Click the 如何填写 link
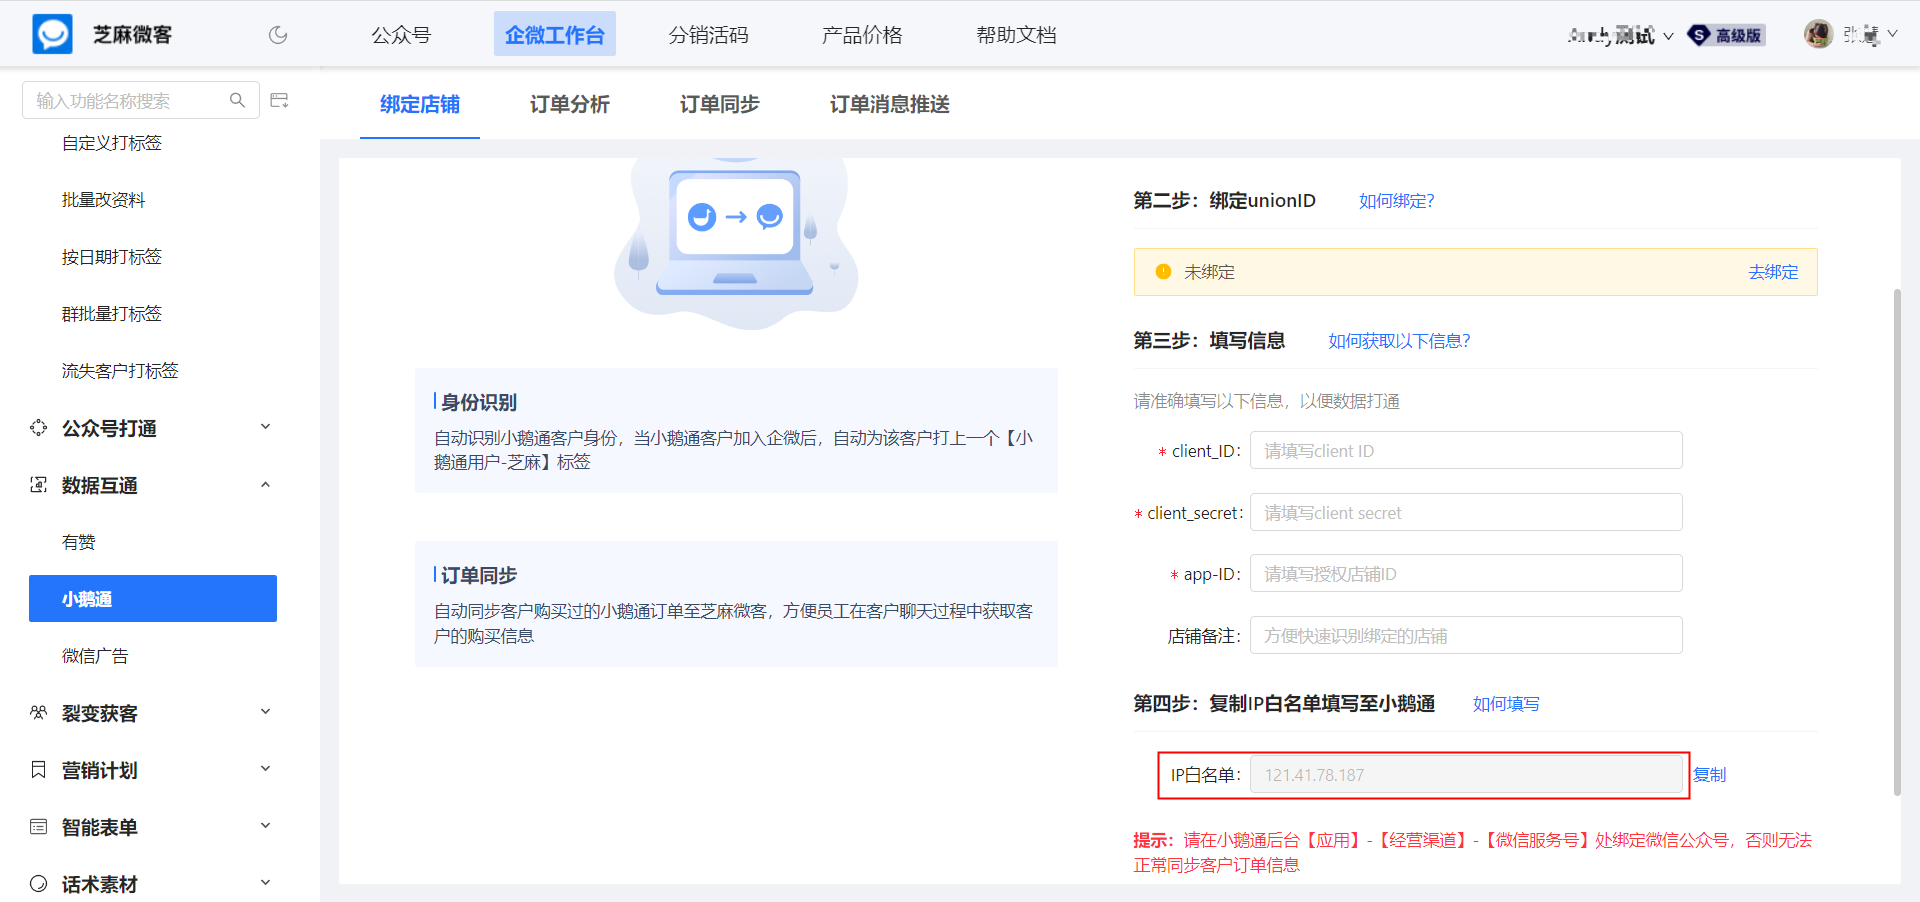 (x=1506, y=704)
